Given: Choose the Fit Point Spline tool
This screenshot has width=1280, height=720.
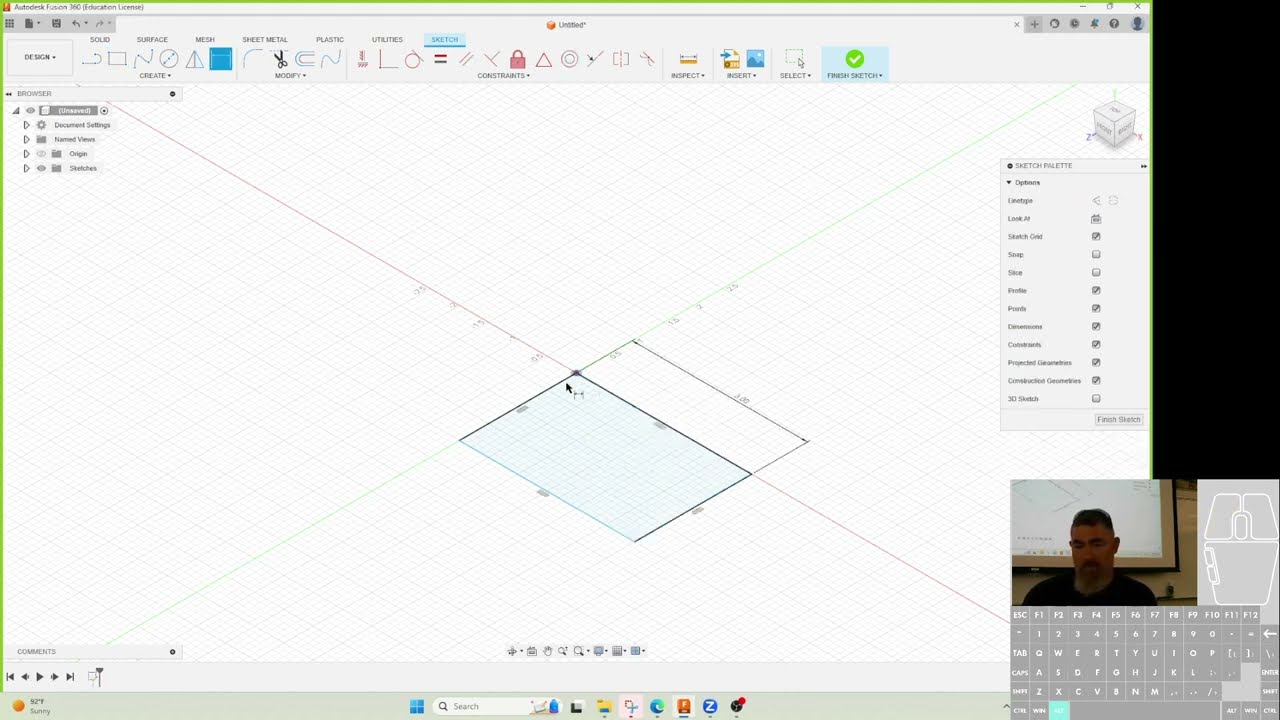Looking at the screenshot, I should click(x=143, y=59).
